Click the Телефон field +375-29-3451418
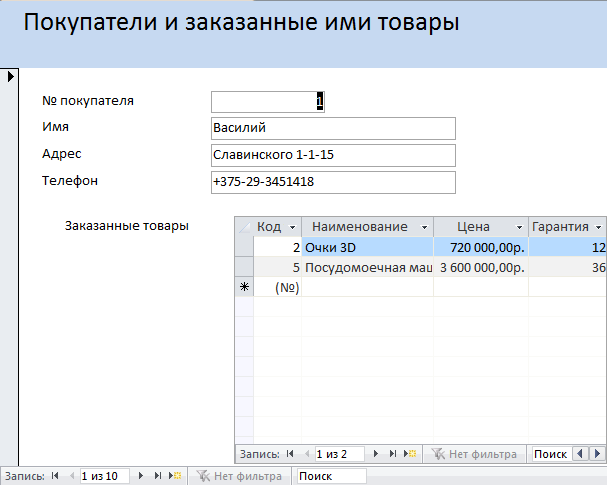The width and height of the screenshot is (607, 485). coord(333,182)
